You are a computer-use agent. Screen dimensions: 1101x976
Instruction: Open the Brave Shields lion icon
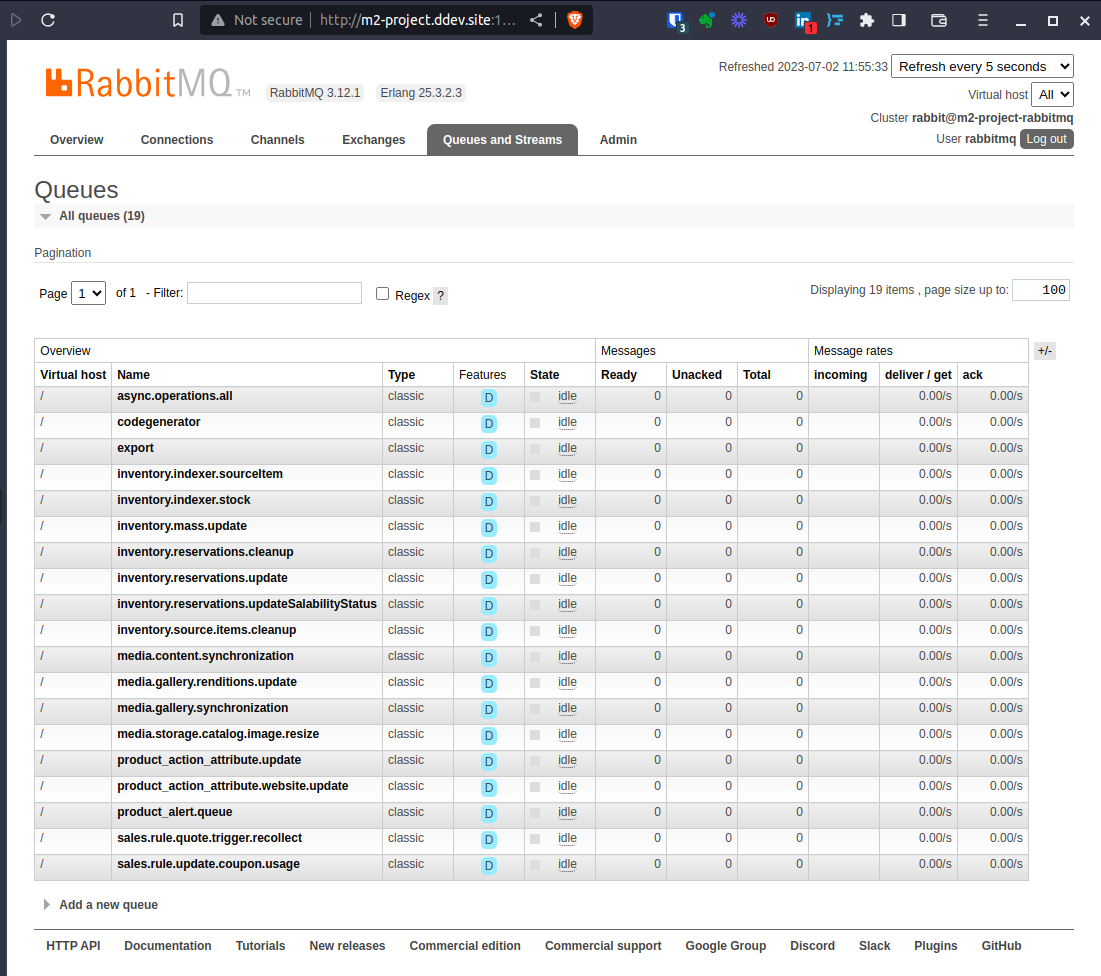(x=574, y=20)
